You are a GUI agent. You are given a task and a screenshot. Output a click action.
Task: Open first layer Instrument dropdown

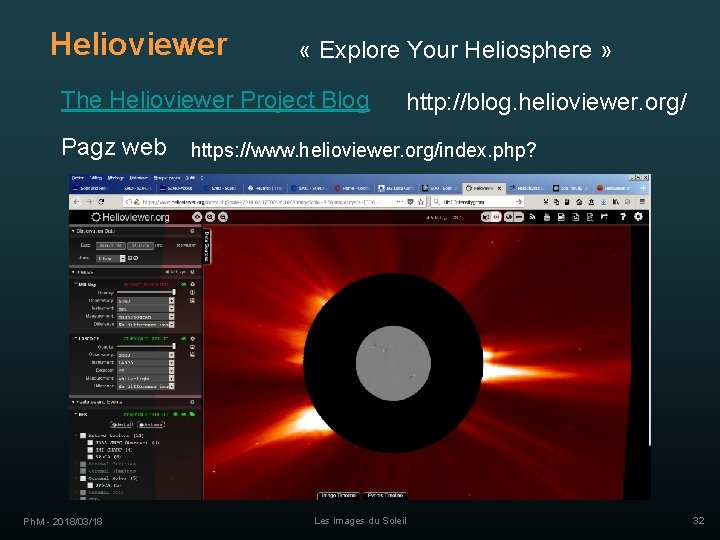coord(146,309)
